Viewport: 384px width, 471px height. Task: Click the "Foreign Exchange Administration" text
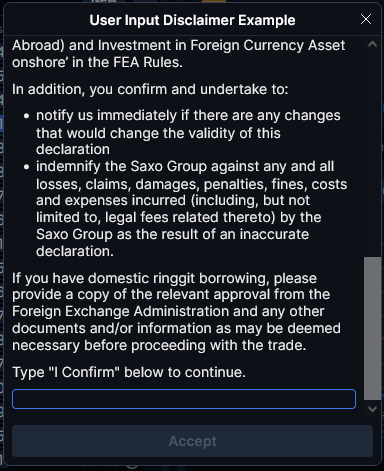[x=120, y=311]
